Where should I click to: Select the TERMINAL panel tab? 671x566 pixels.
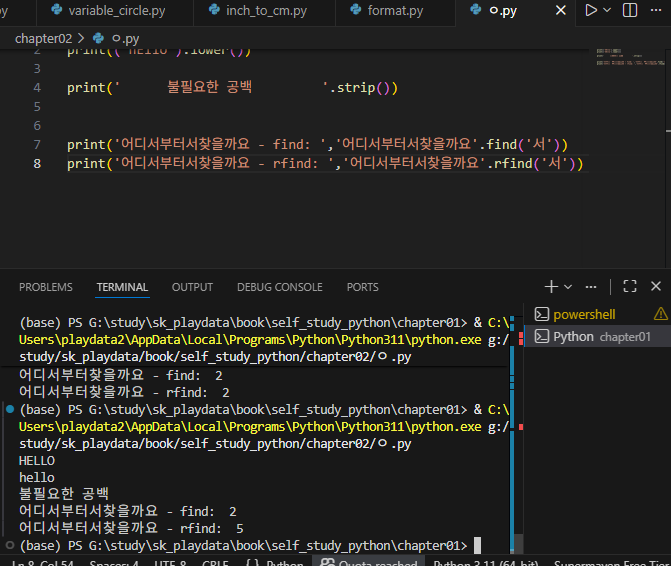point(122,287)
